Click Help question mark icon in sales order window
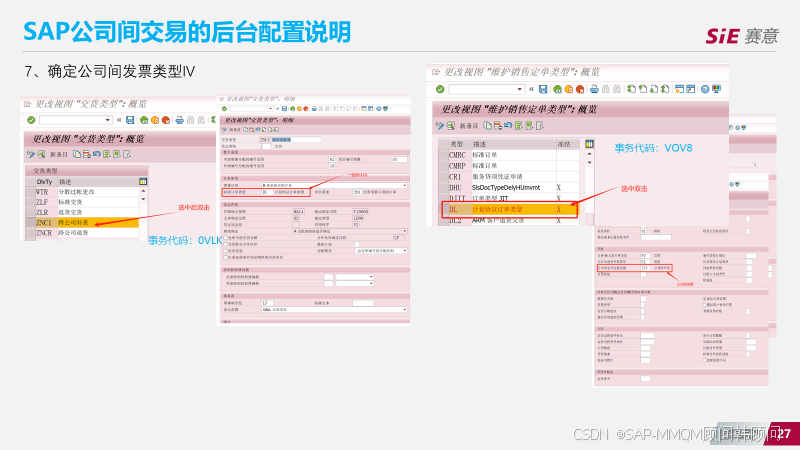The image size is (800, 450). (705, 89)
